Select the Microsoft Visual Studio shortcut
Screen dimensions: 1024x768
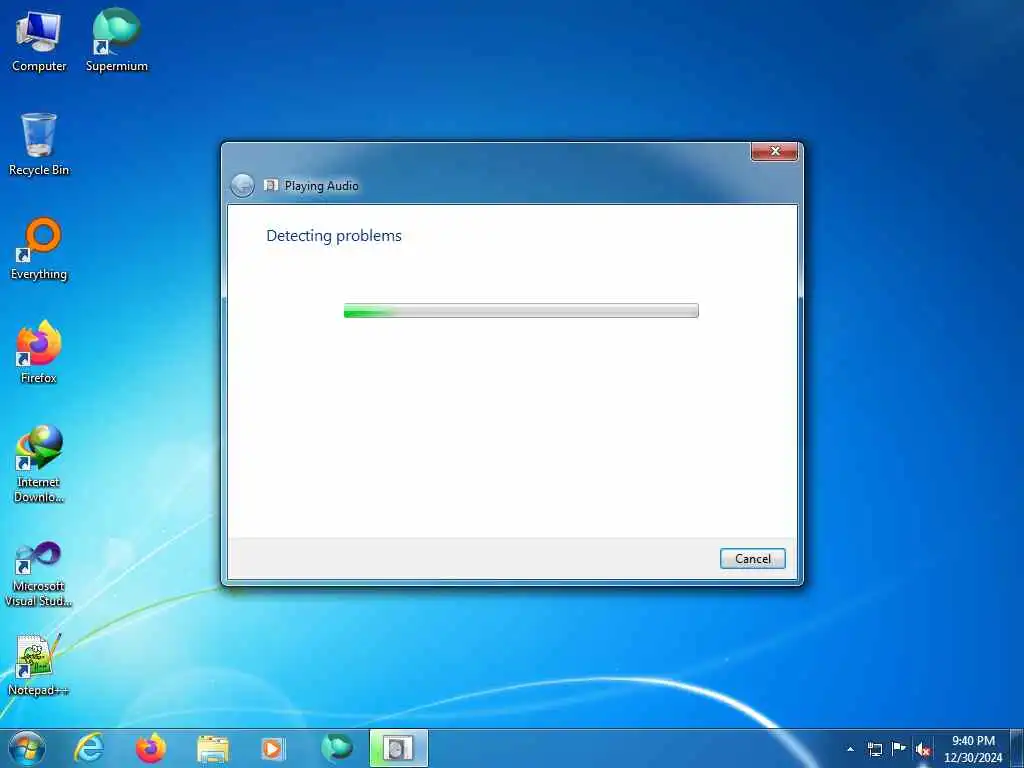click(39, 575)
